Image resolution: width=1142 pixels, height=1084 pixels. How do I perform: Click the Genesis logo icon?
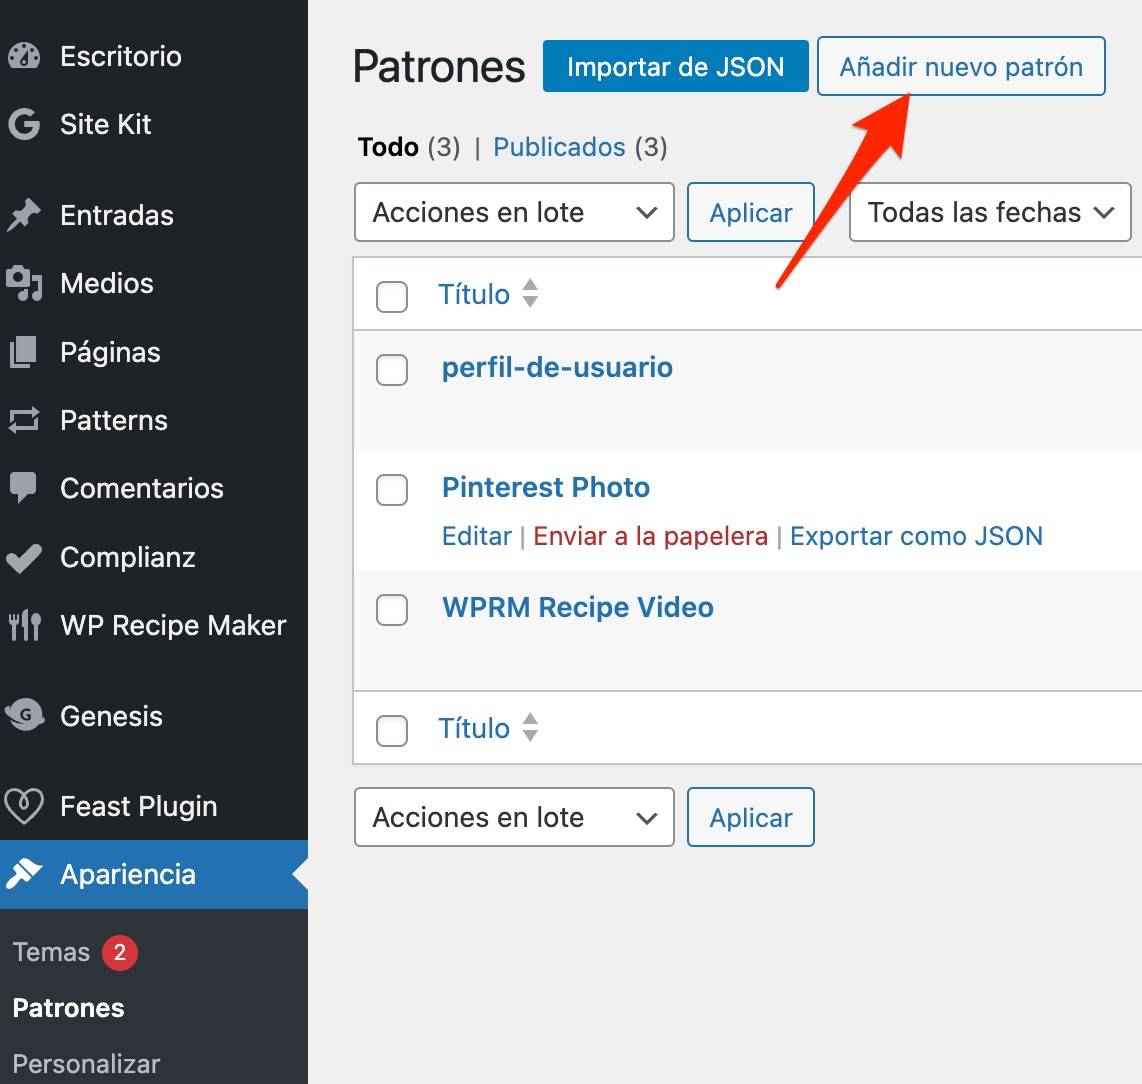pyautogui.click(x=24, y=715)
